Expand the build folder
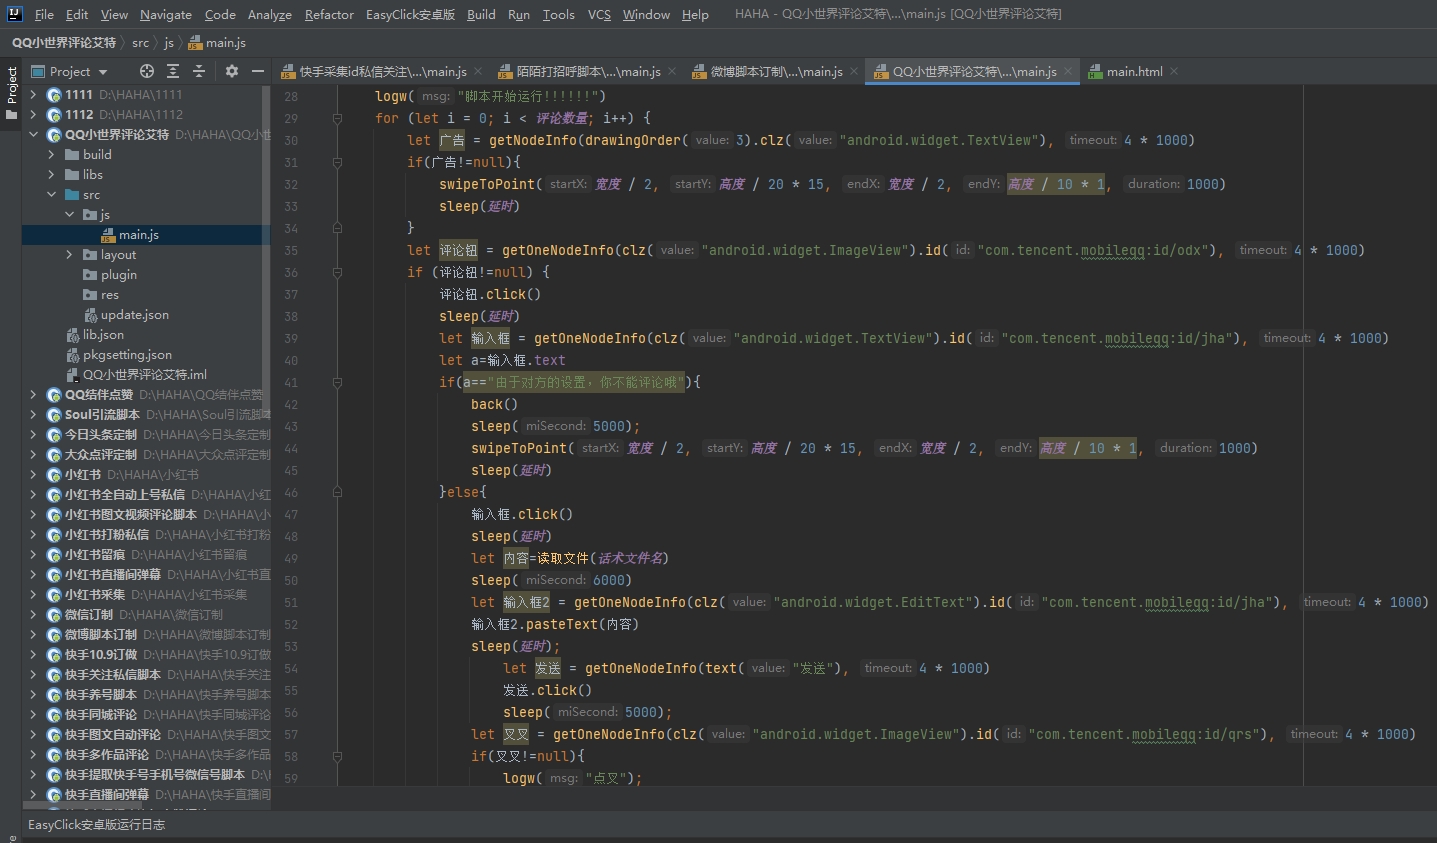1437x843 pixels. (51, 155)
